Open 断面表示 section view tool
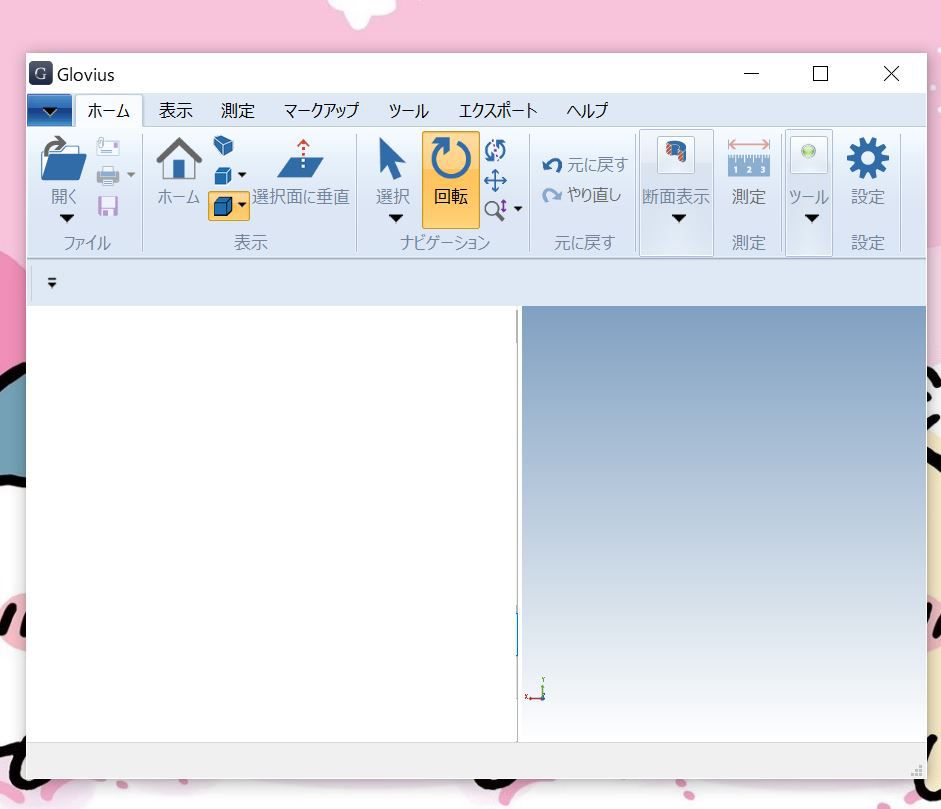 point(675,155)
